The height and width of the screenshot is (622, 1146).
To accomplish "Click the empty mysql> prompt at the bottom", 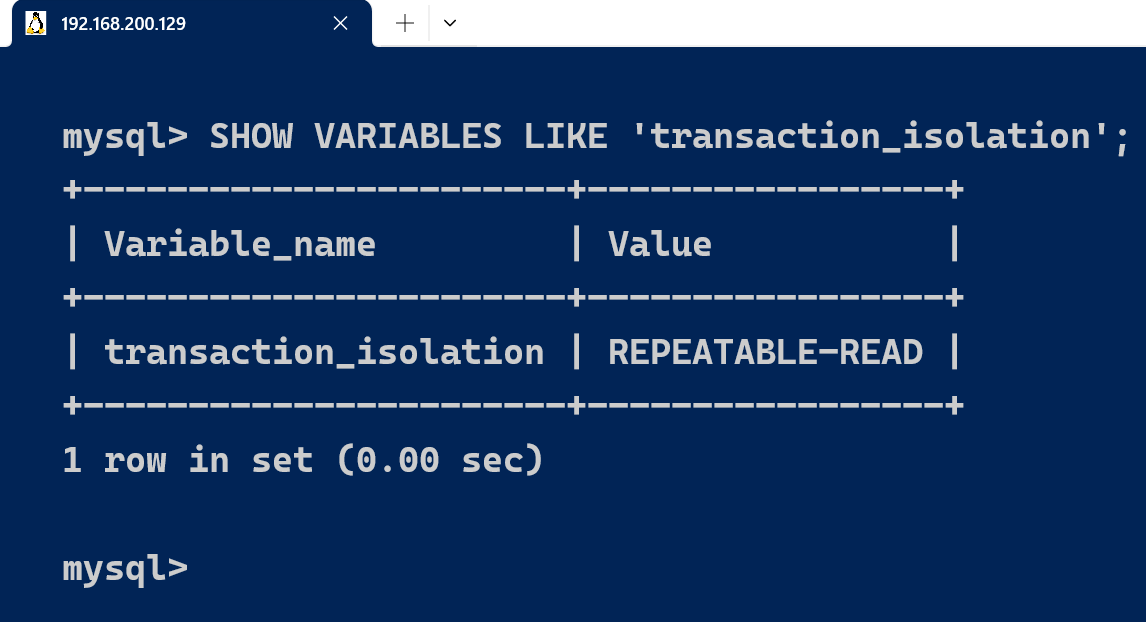I will pyautogui.click(x=125, y=568).
